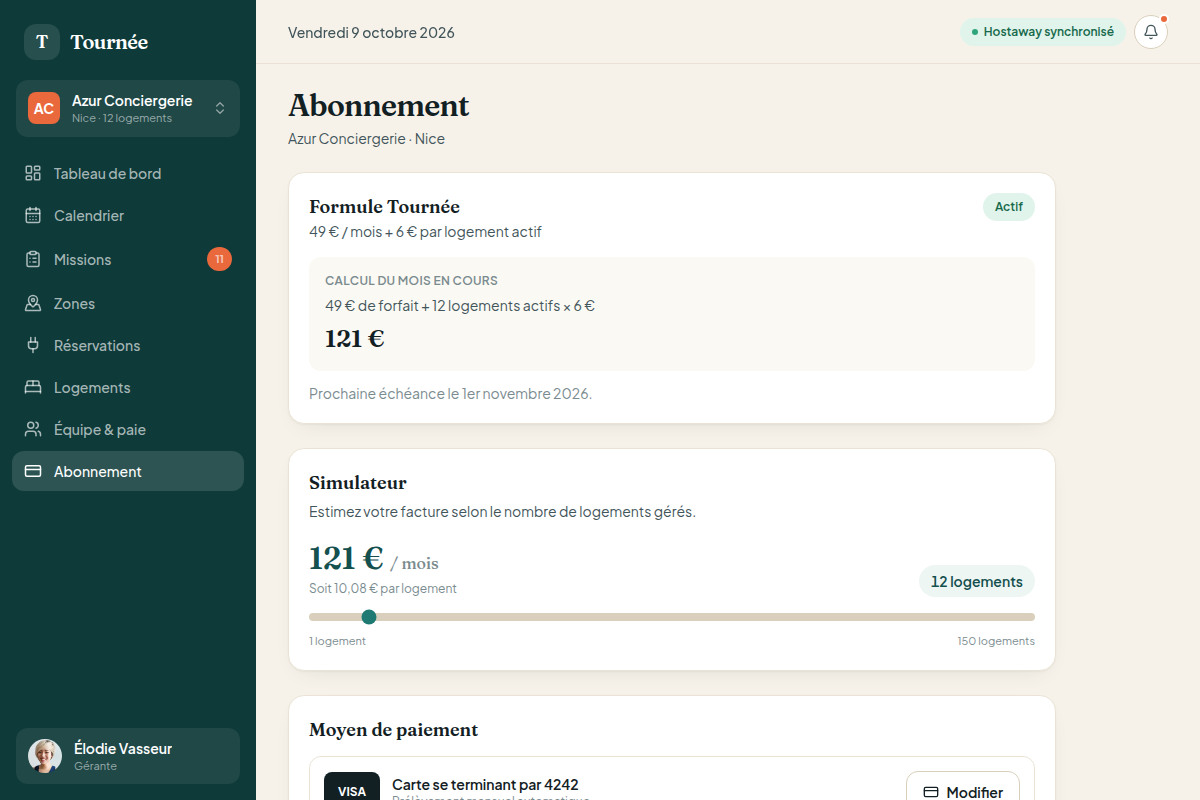Click the Zones map pin icon
The image size is (1200, 800).
pyautogui.click(x=33, y=303)
